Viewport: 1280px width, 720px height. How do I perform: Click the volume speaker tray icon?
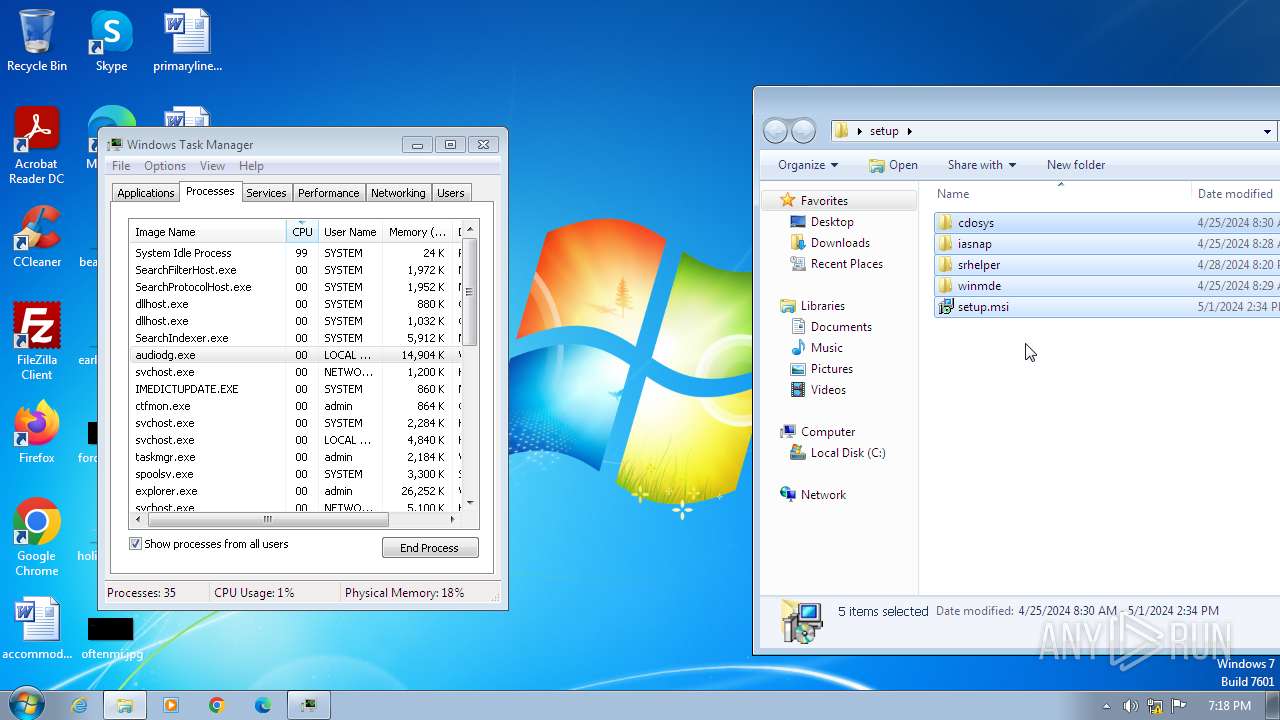tap(1130, 705)
